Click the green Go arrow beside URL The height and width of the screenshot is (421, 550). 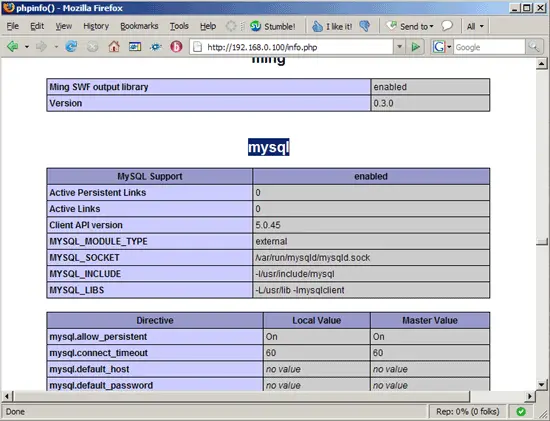415,47
